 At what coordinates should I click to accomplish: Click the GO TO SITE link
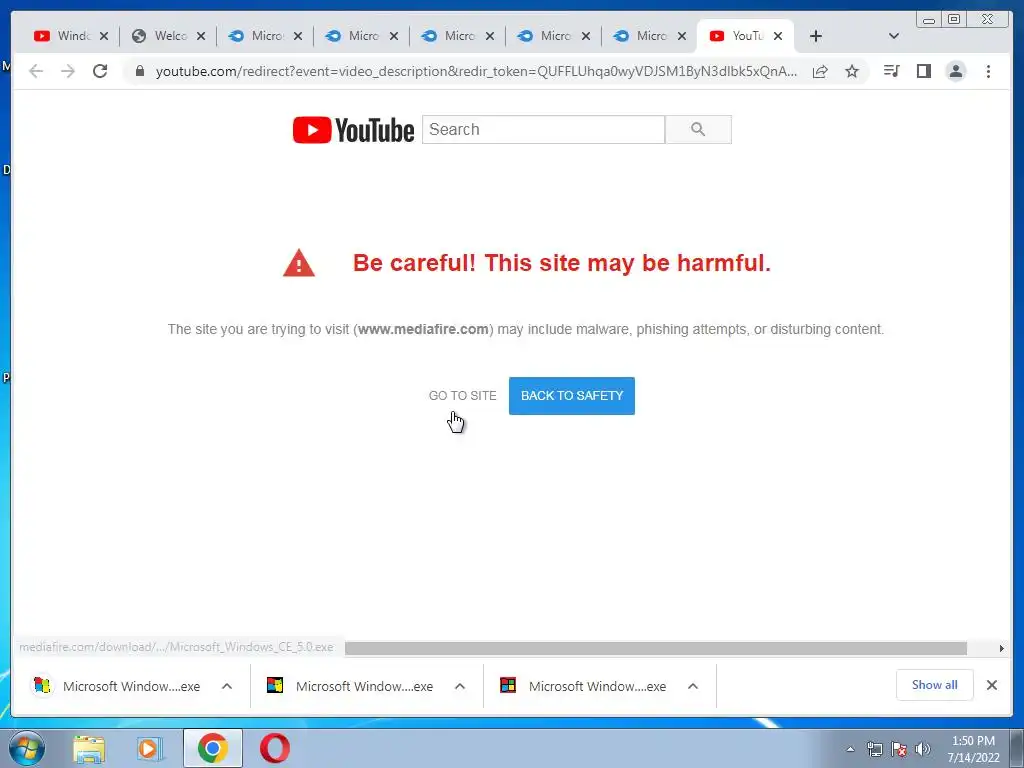click(x=462, y=396)
